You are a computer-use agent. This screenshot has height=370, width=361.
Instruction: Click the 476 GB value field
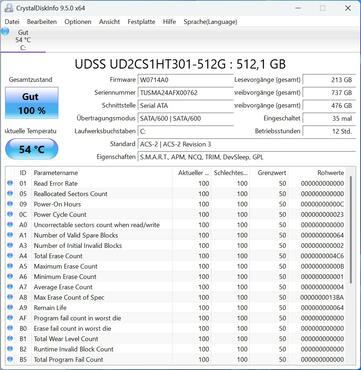click(x=329, y=106)
